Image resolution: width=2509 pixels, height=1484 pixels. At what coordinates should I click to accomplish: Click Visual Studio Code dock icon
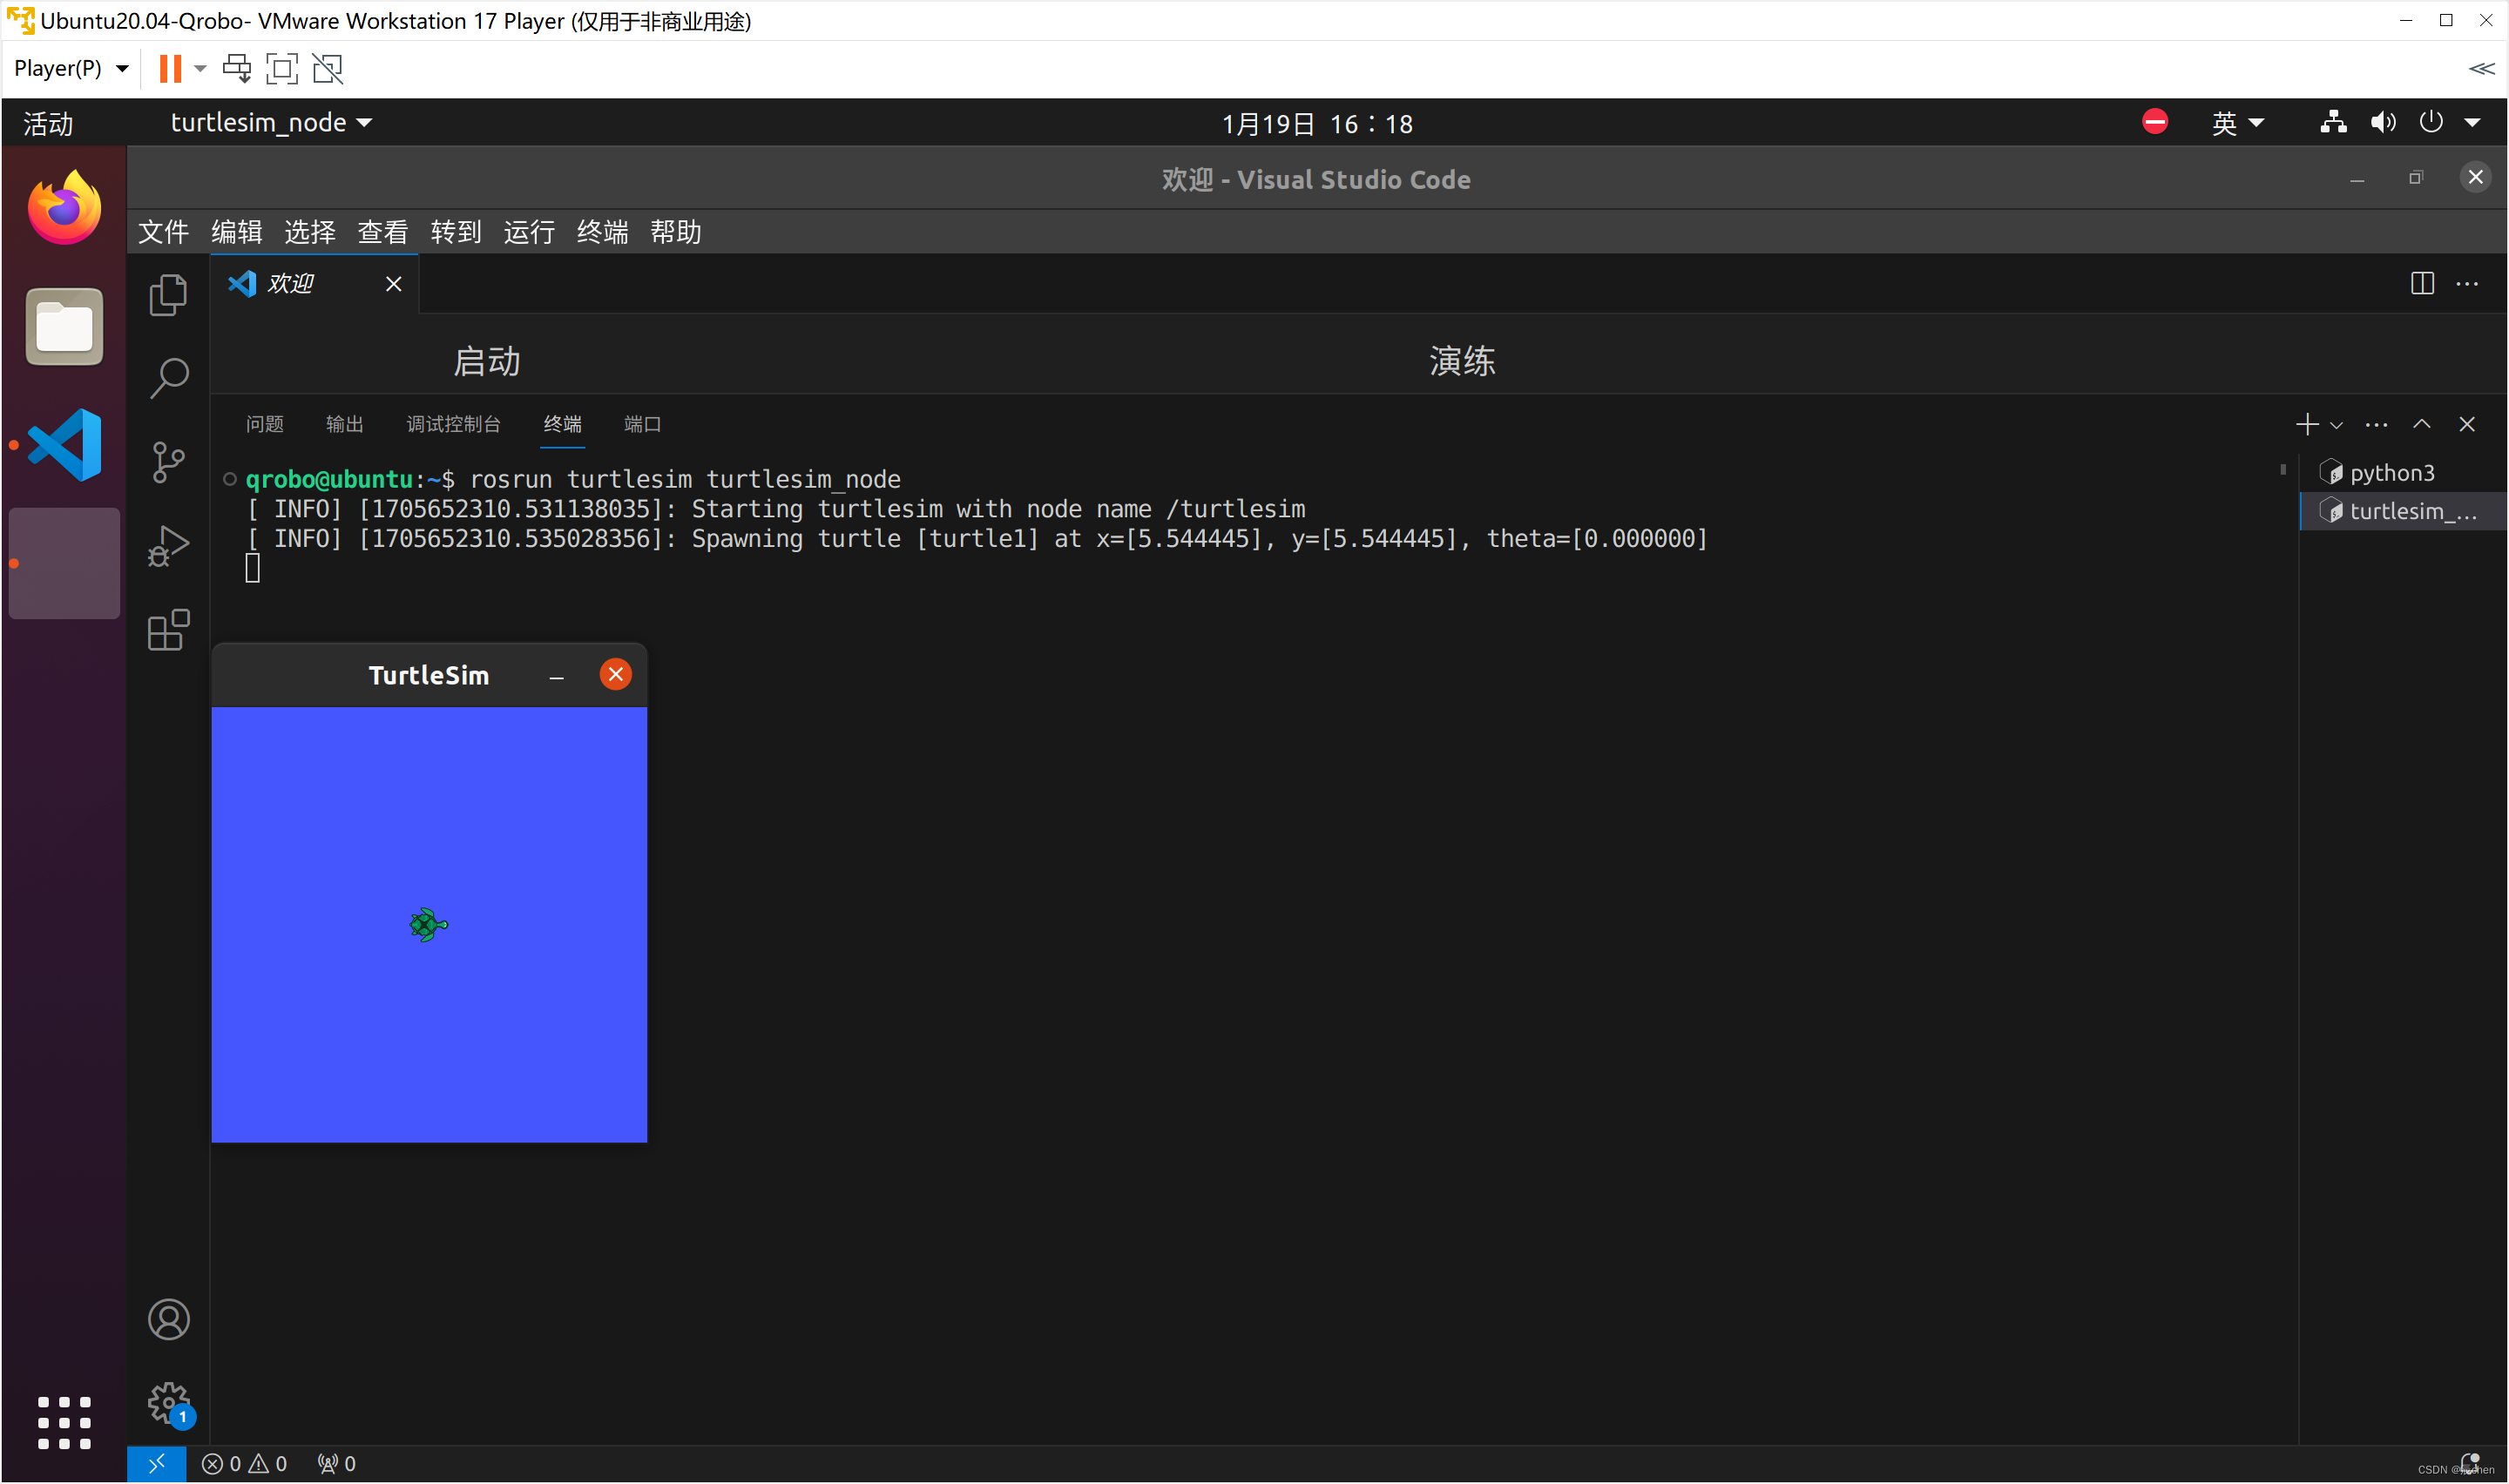[64, 445]
